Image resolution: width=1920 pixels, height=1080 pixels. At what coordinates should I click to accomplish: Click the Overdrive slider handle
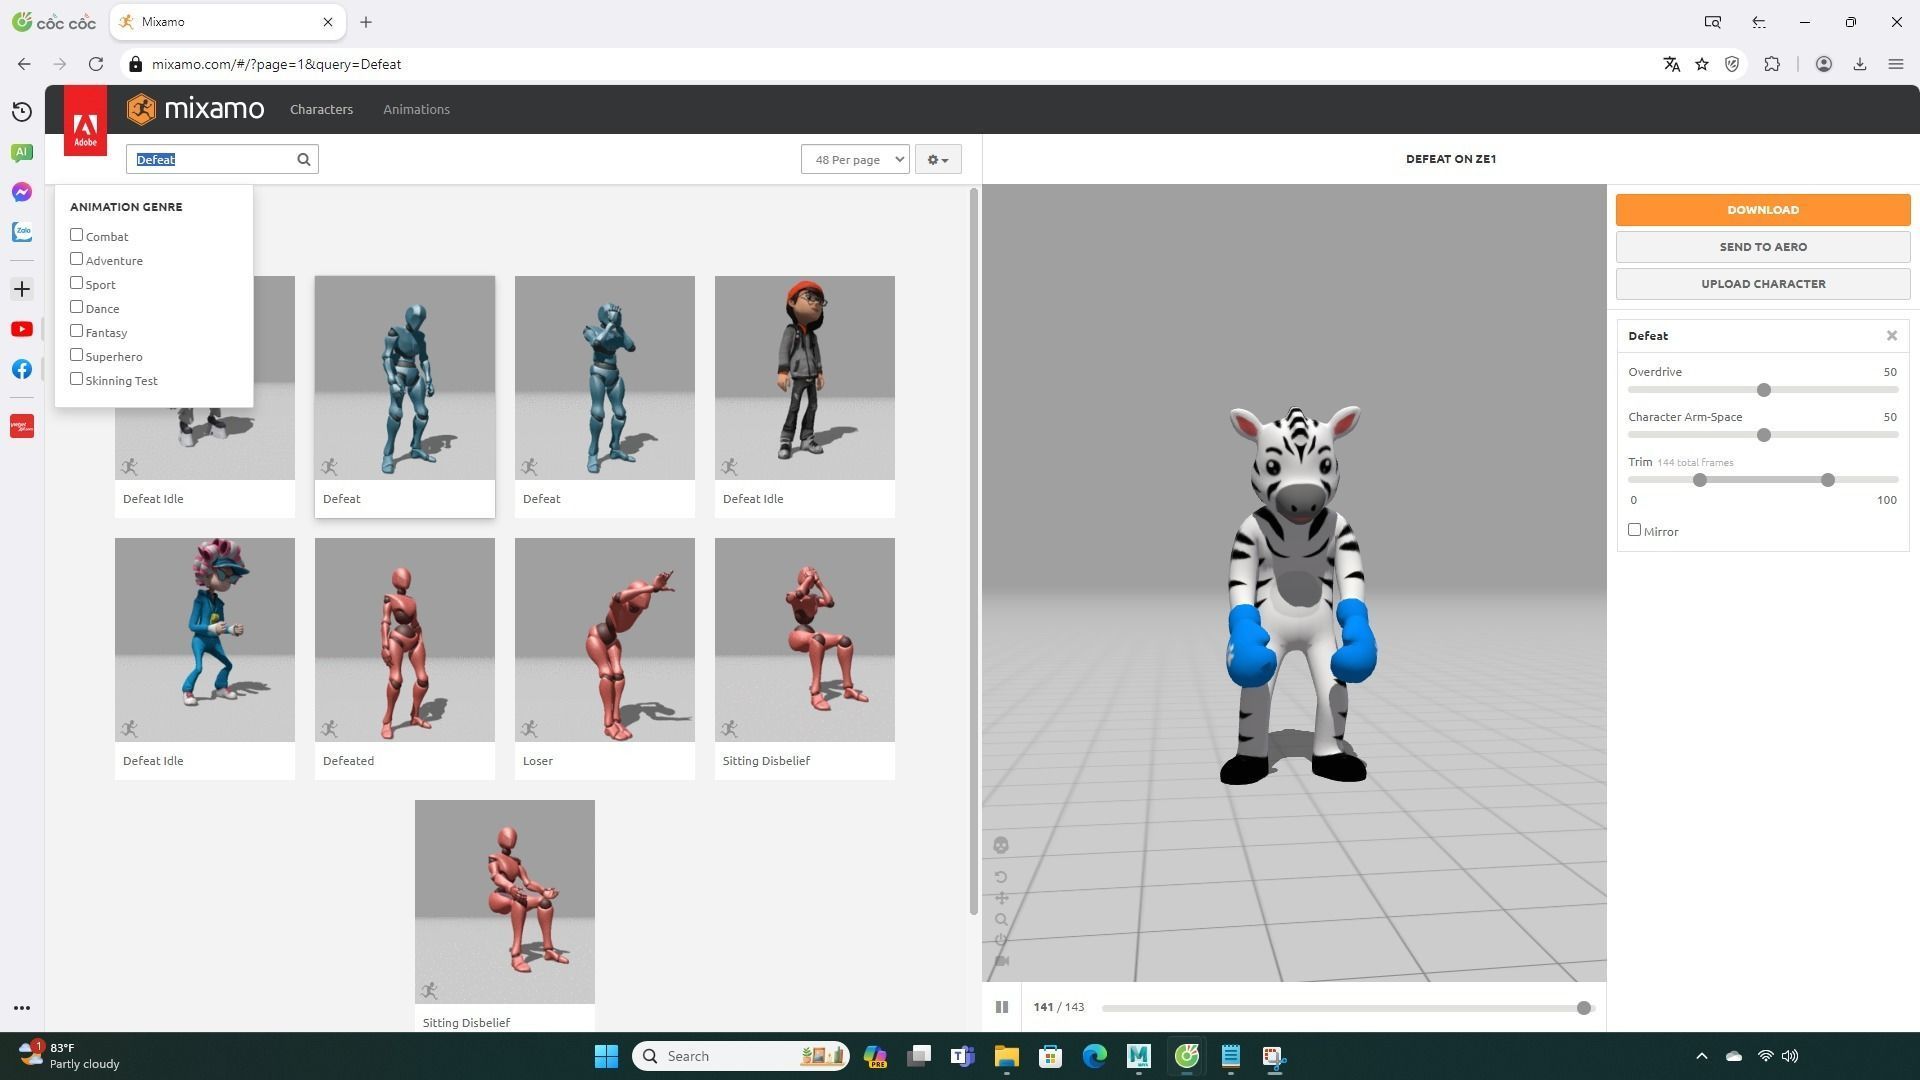tap(1764, 390)
